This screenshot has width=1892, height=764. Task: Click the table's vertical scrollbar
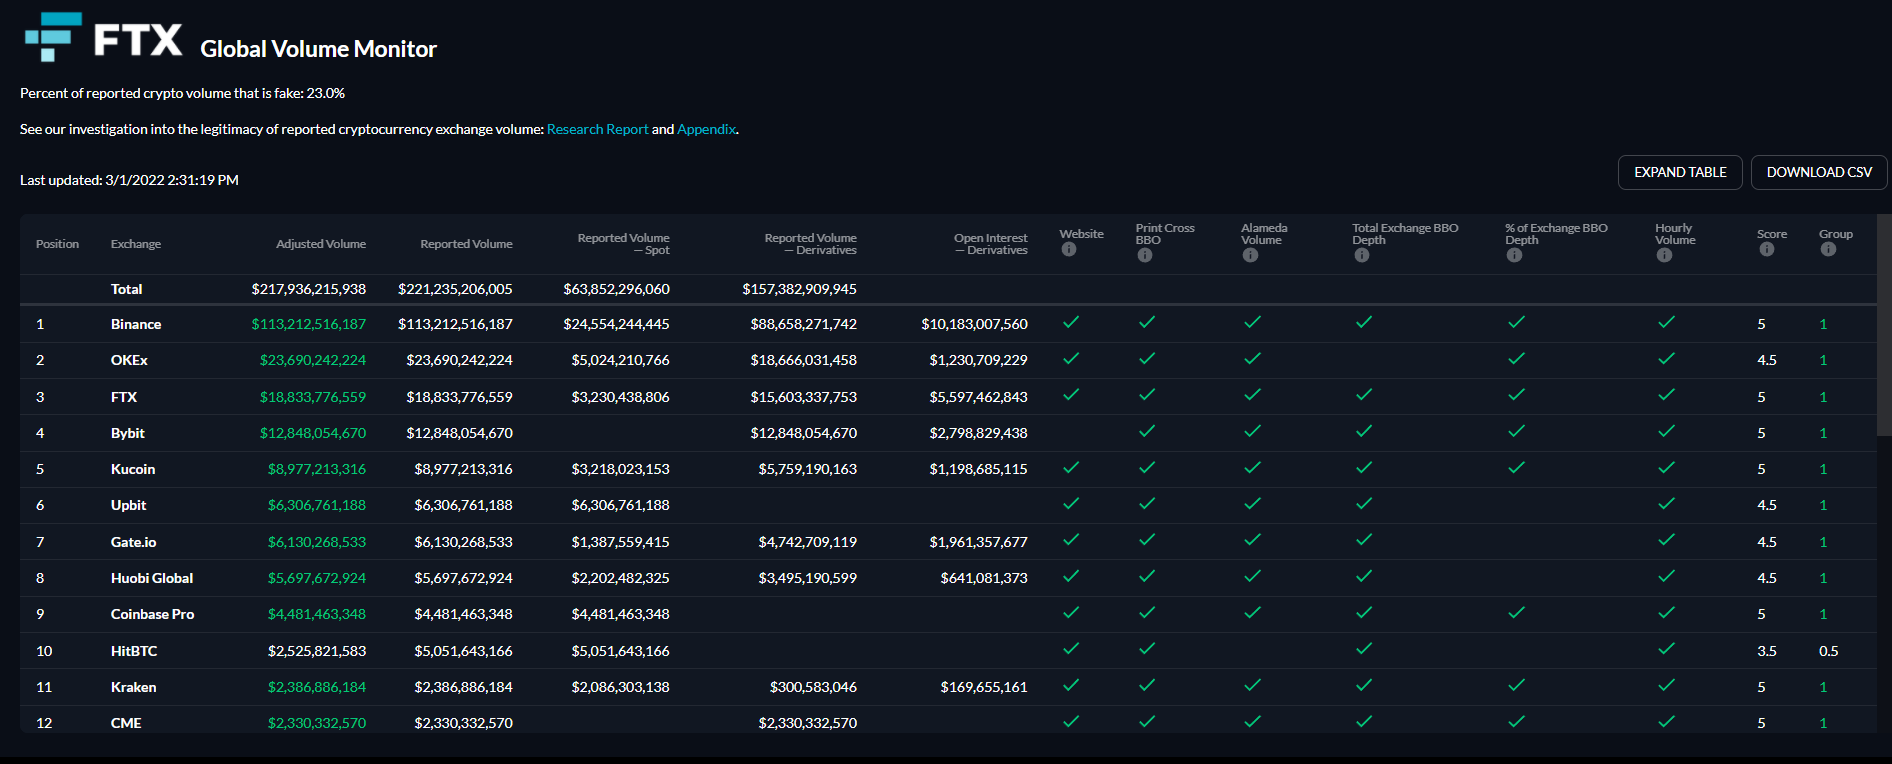point(1884,325)
